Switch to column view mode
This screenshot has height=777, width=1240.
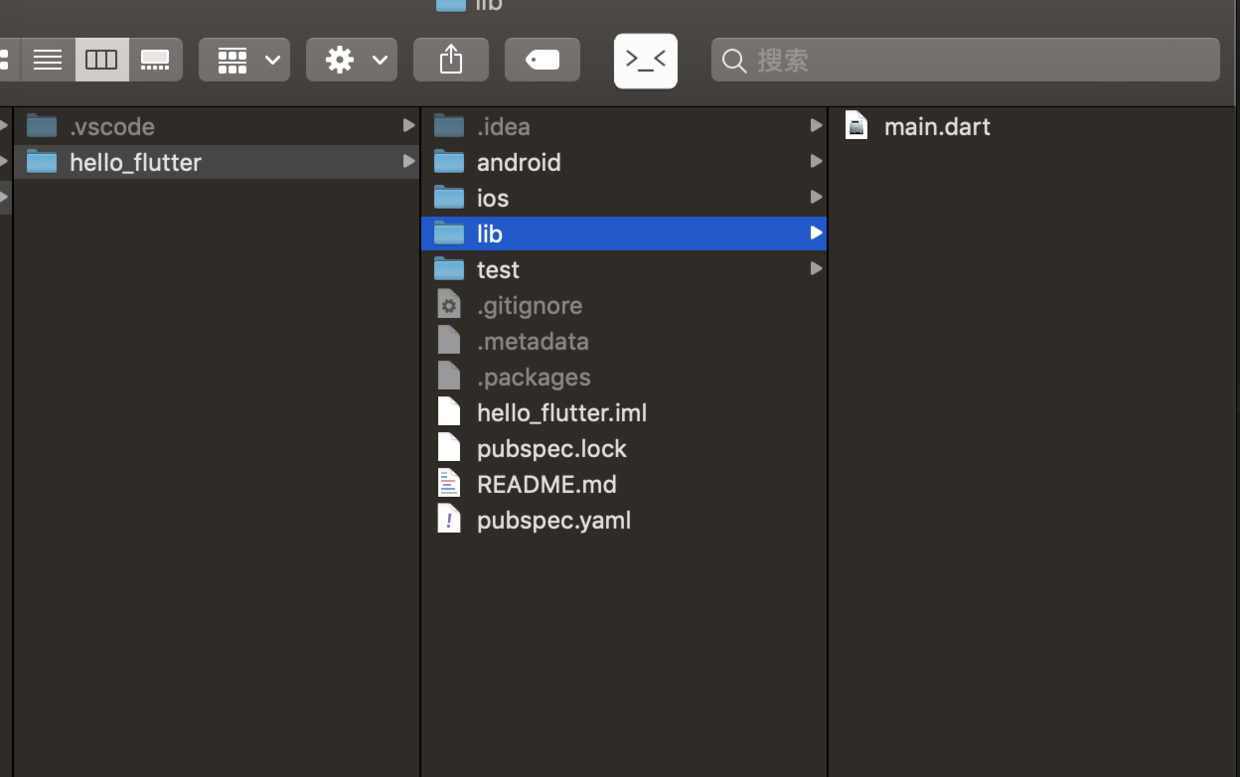tap(102, 60)
